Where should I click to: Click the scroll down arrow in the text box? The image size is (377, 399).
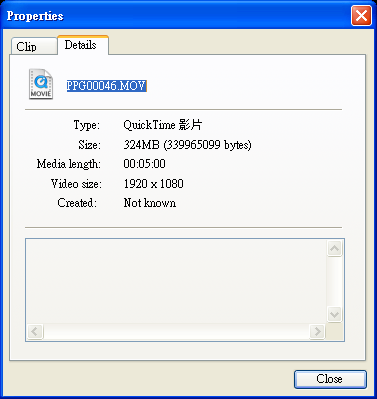click(334, 314)
